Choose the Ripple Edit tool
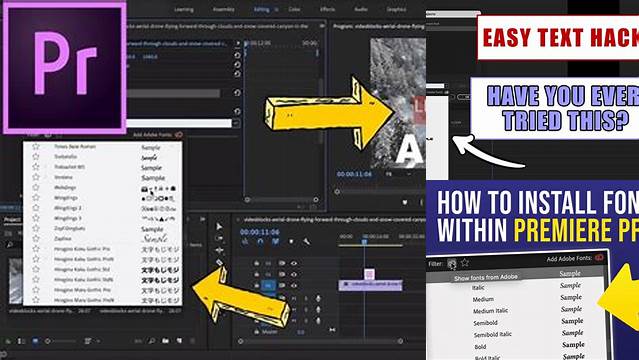 tap(219, 250)
